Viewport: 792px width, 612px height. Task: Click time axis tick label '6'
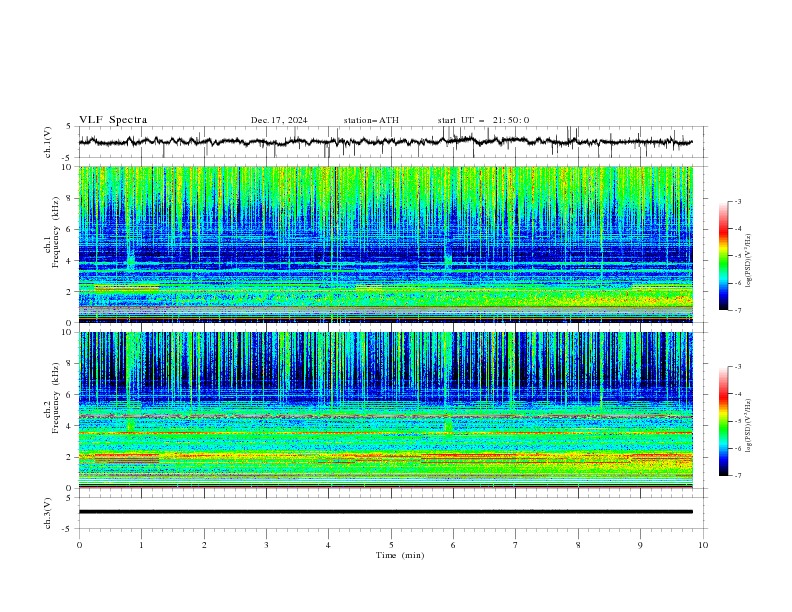coord(453,545)
